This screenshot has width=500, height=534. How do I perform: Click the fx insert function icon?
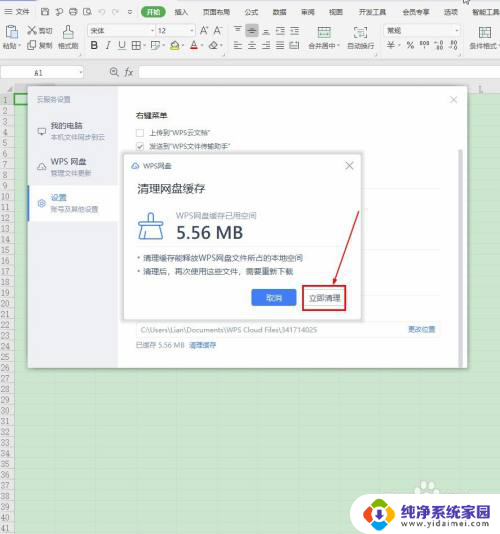click(x=128, y=72)
